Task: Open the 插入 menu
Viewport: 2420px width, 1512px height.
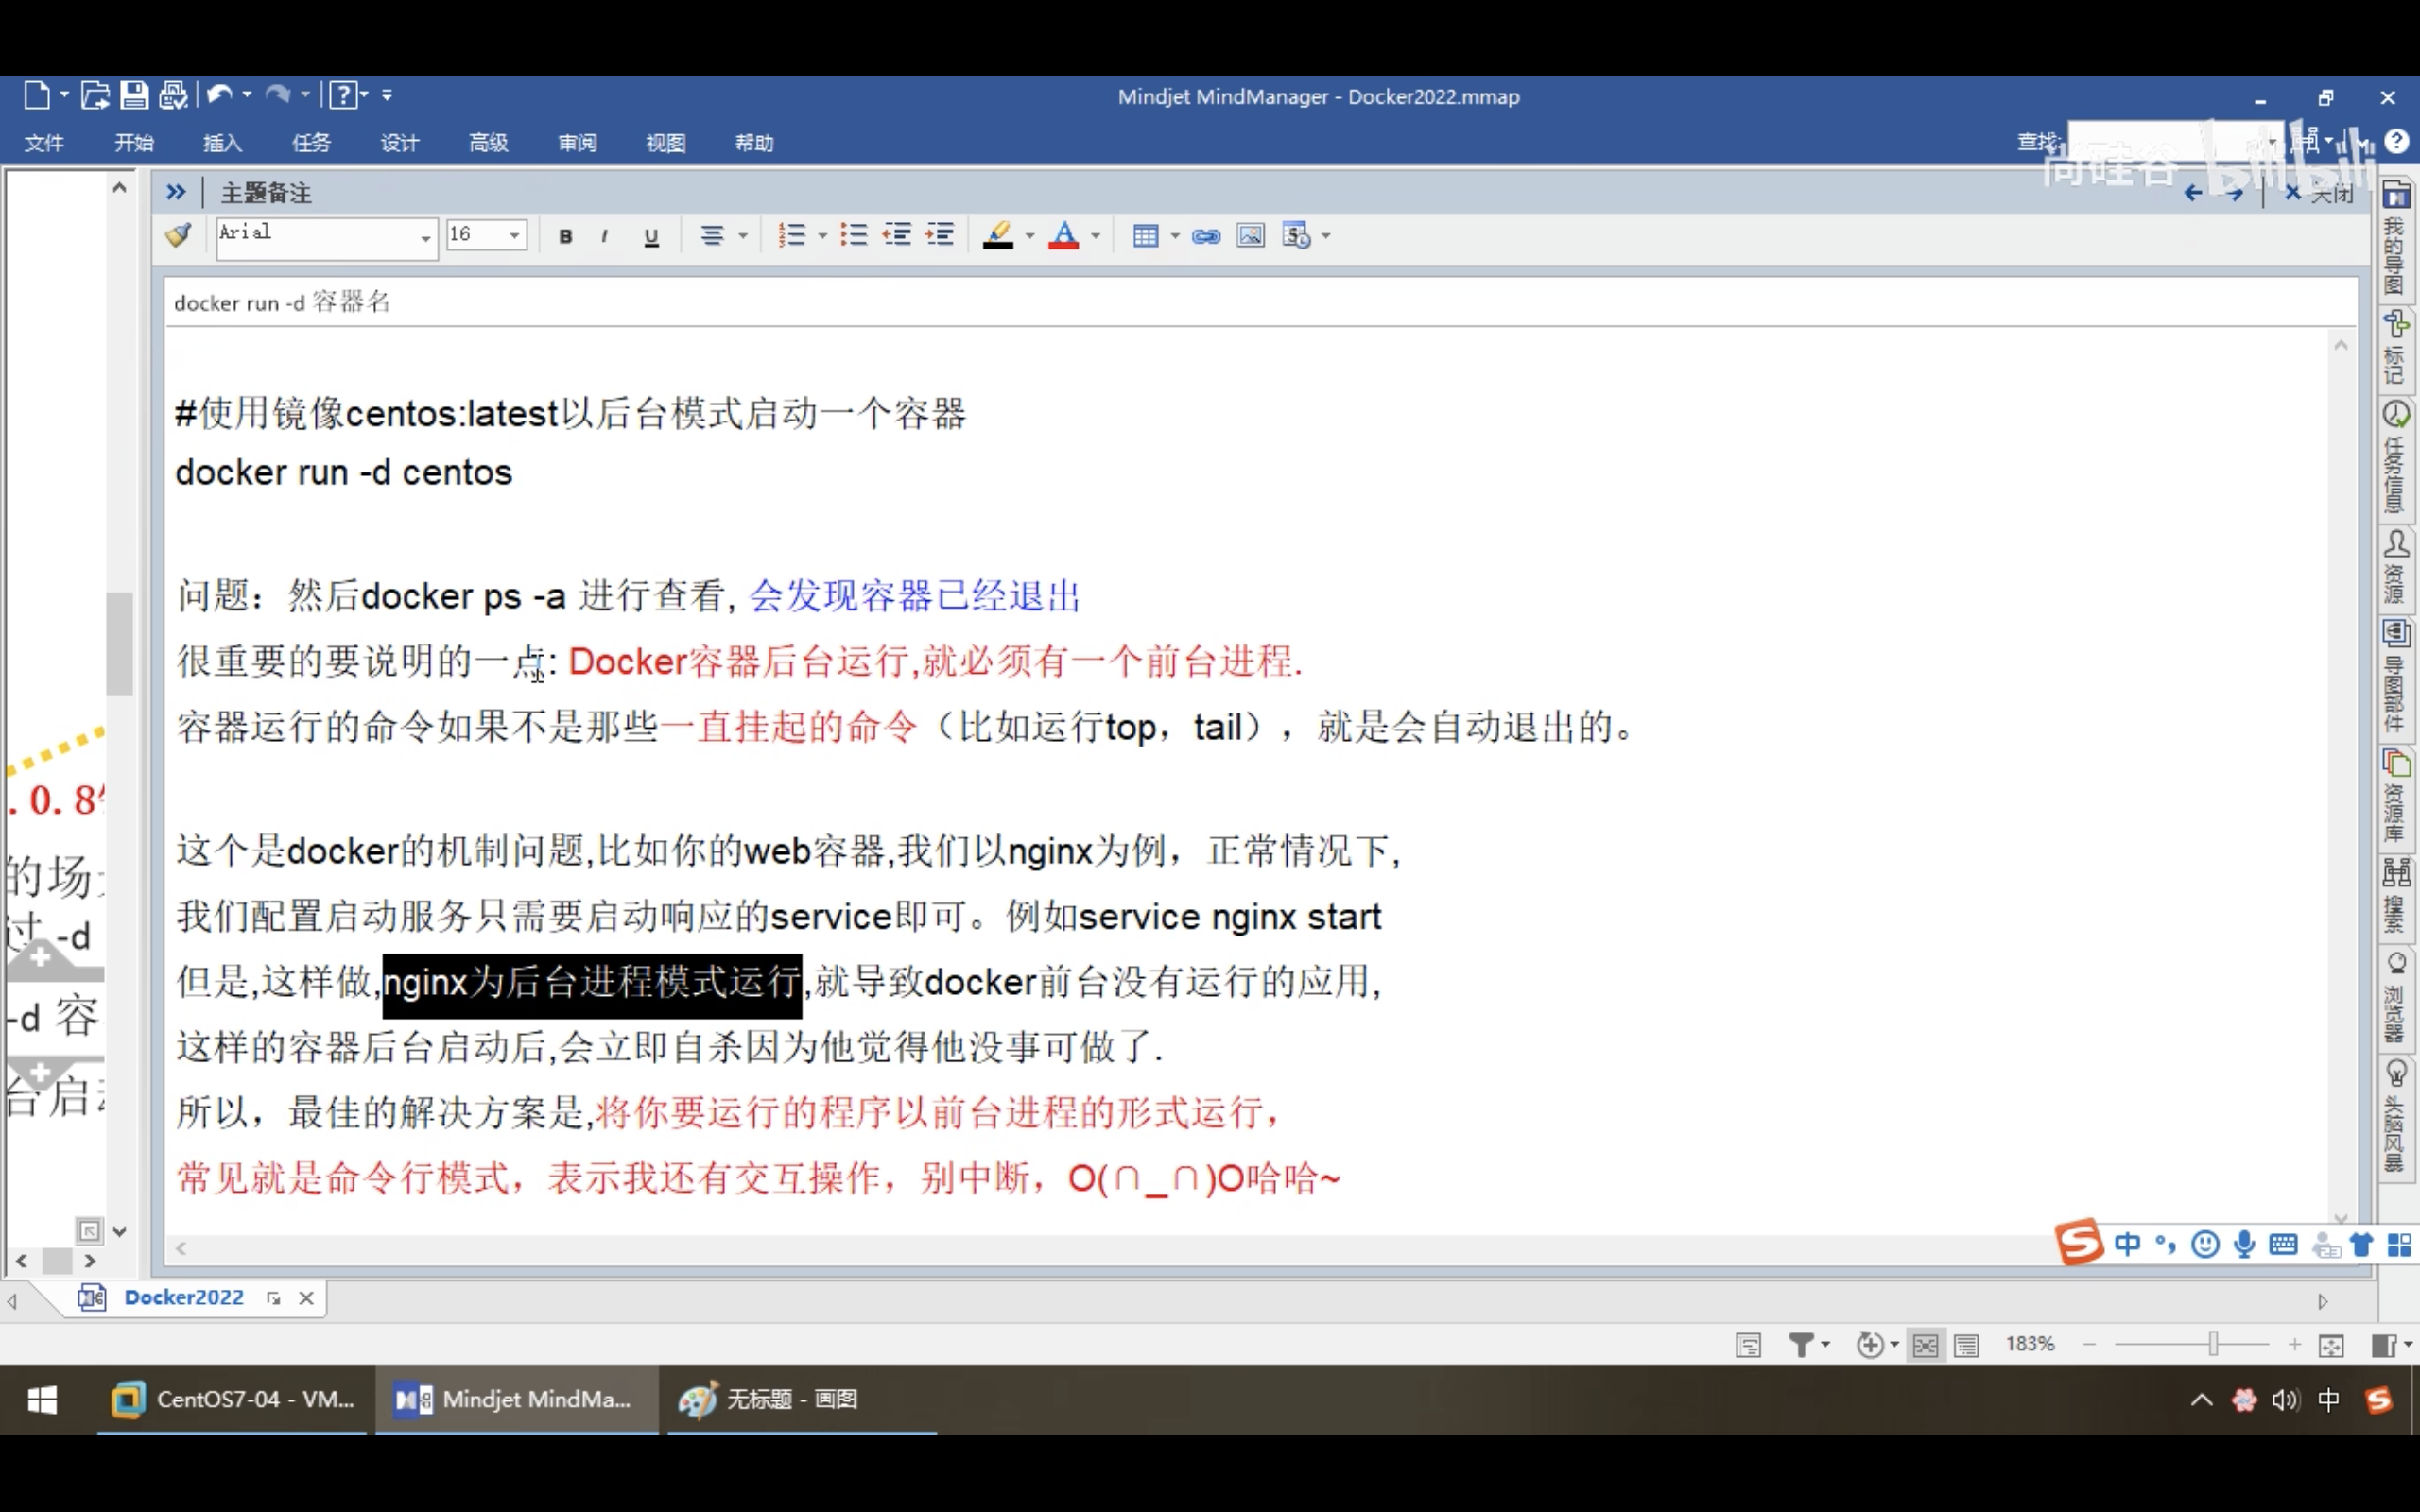Action: tap(222, 143)
